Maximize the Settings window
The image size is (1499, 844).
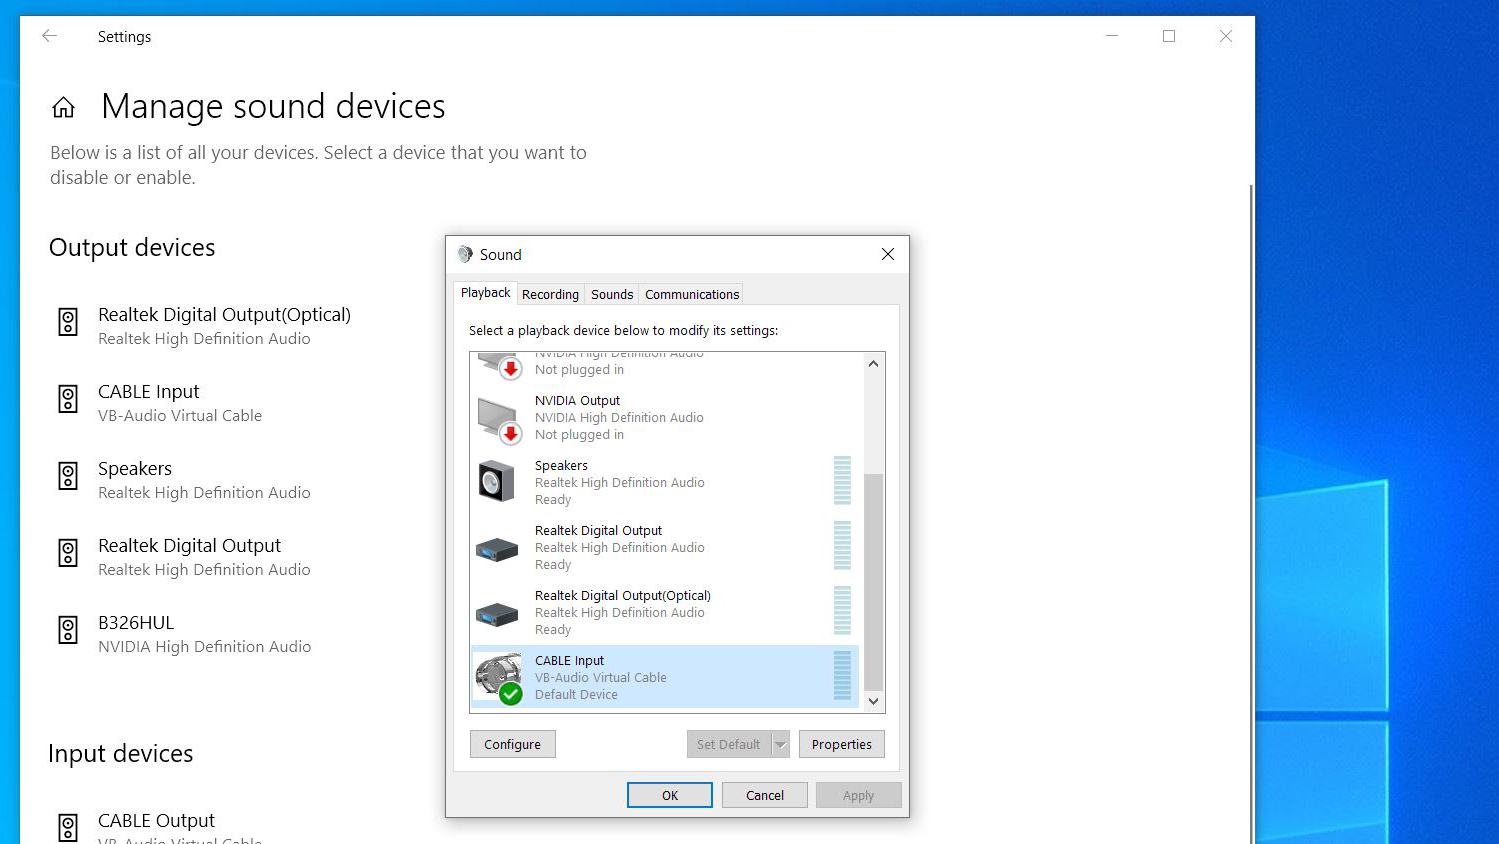click(1169, 36)
